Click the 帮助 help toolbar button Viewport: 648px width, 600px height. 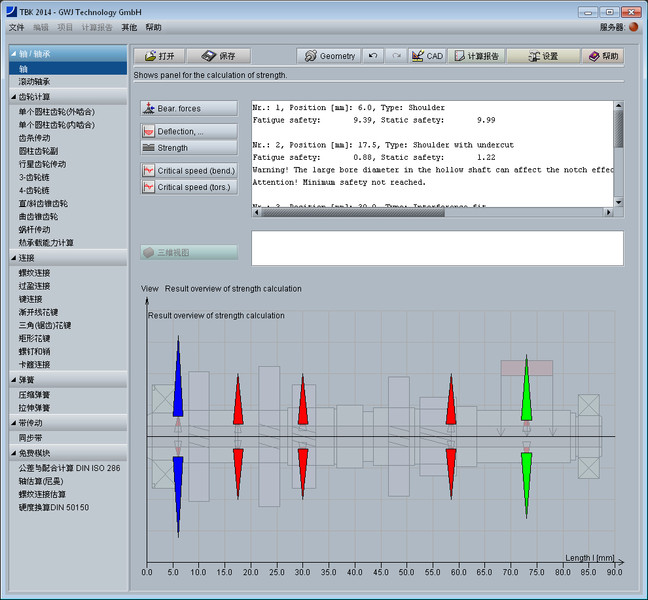click(x=604, y=56)
